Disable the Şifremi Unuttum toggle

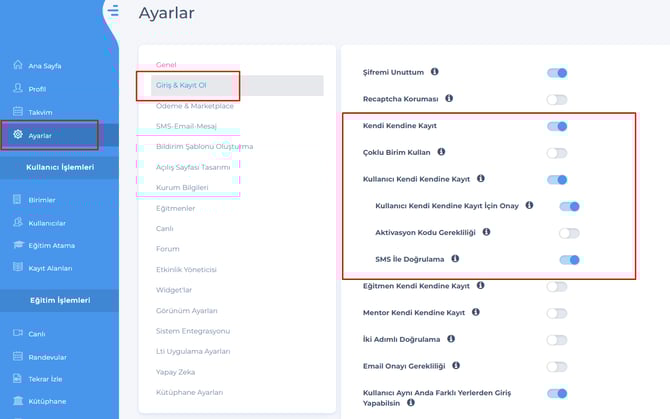(557, 73)
